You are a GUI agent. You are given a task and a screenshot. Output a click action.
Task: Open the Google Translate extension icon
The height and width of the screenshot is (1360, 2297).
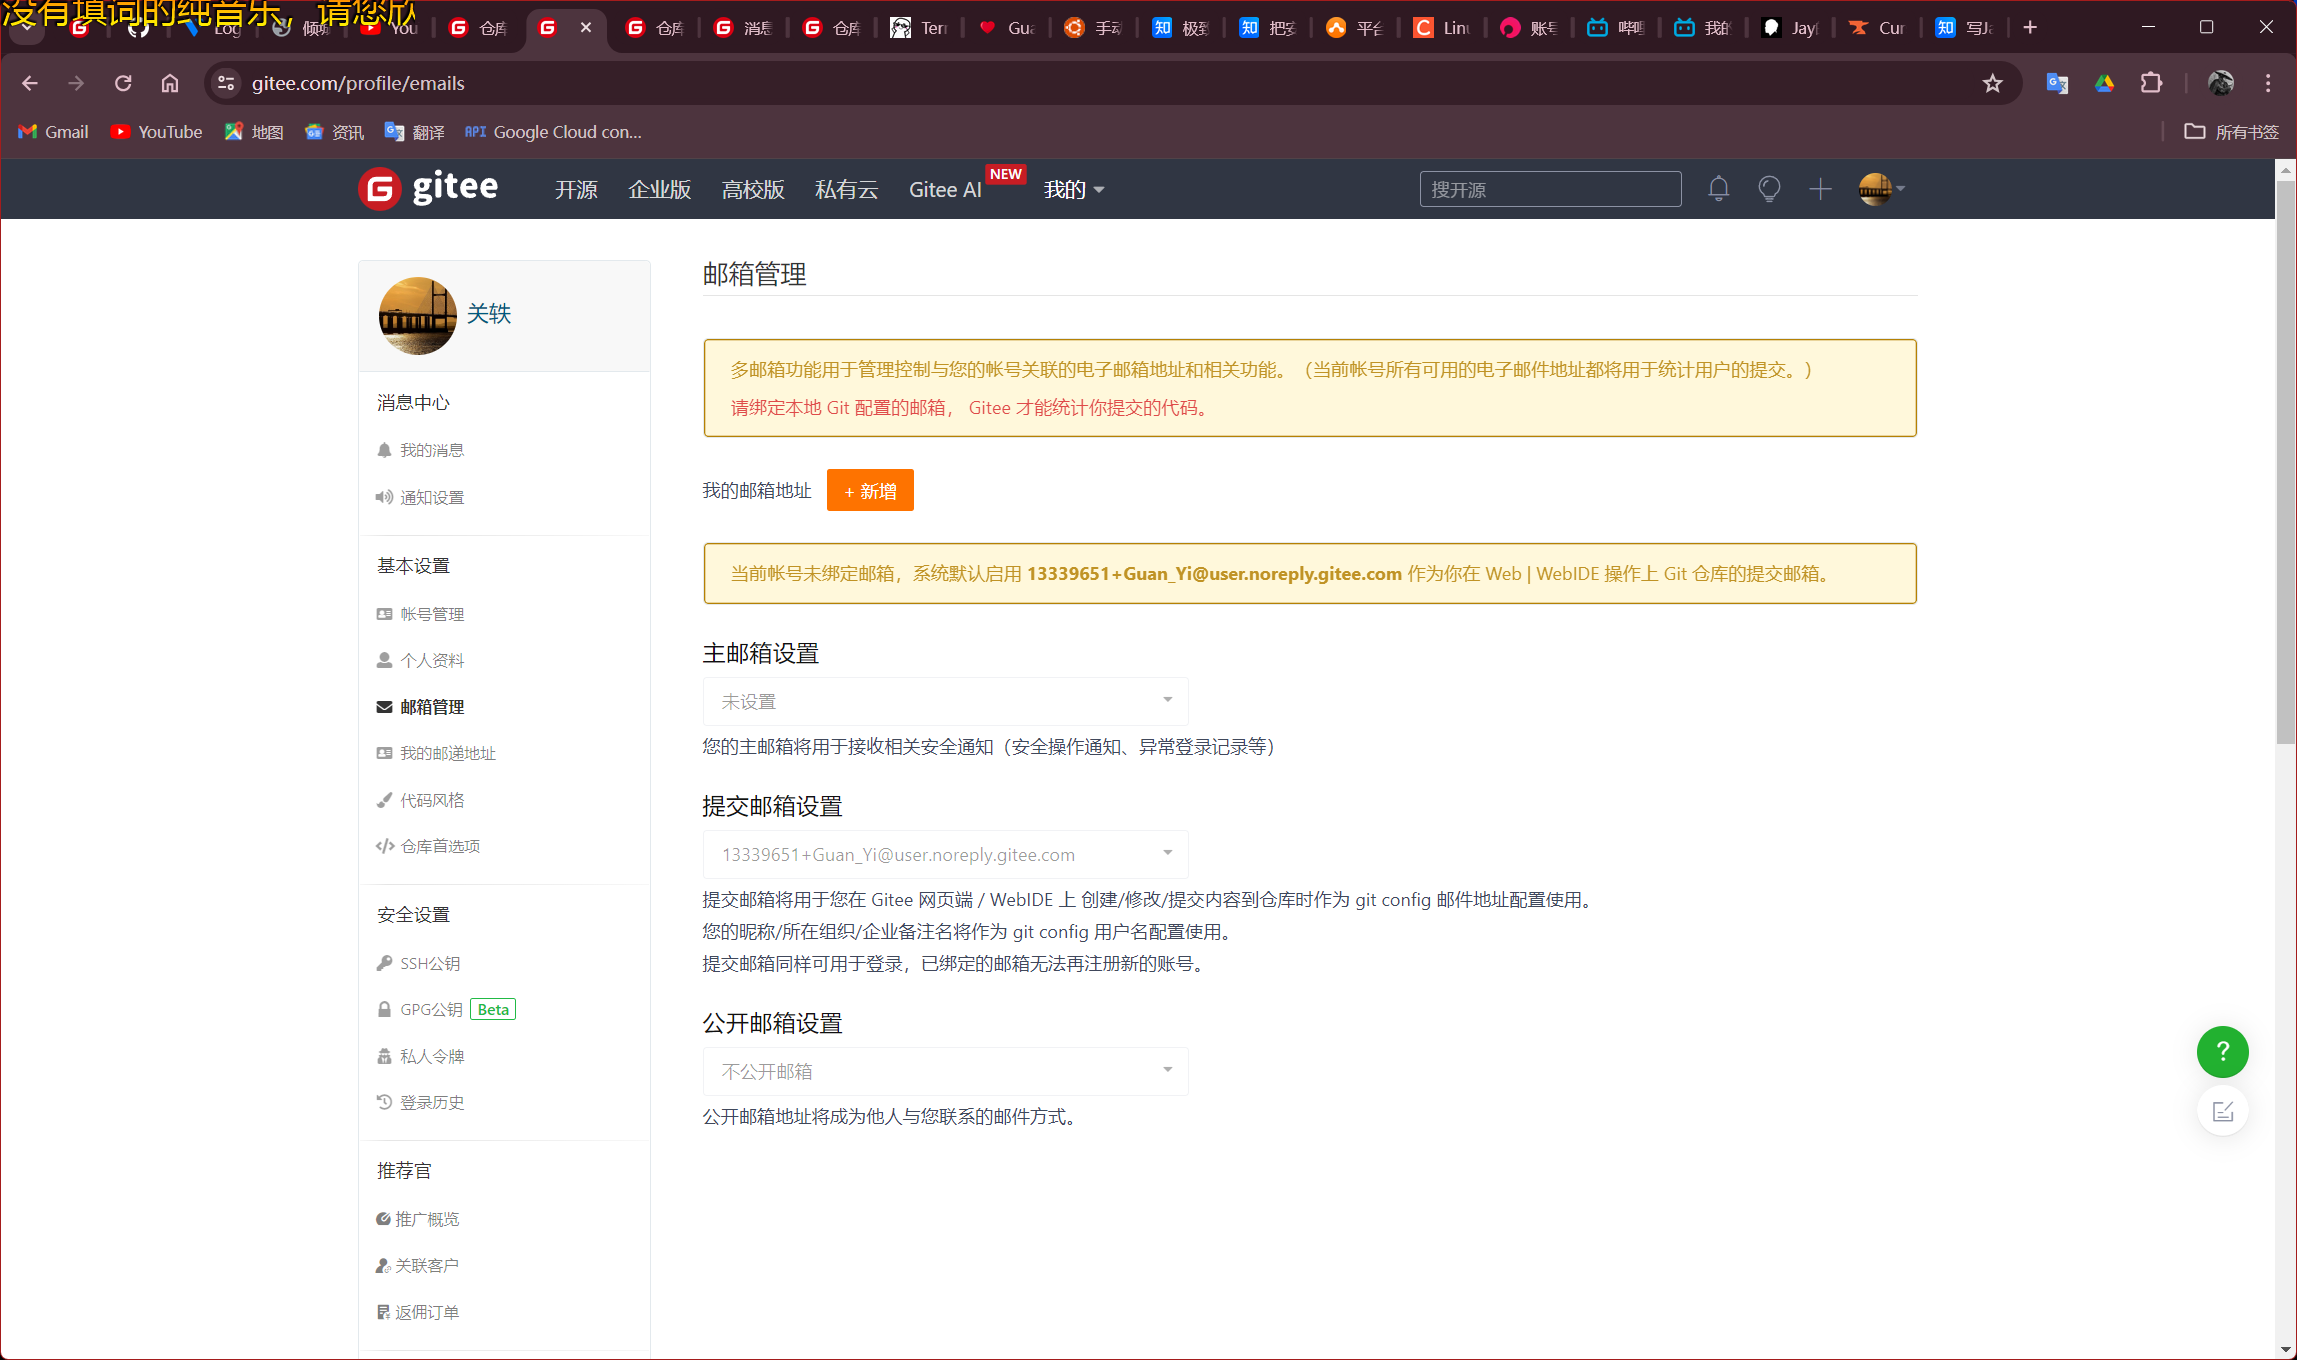pyautogui.click(x=2056, y=83)
